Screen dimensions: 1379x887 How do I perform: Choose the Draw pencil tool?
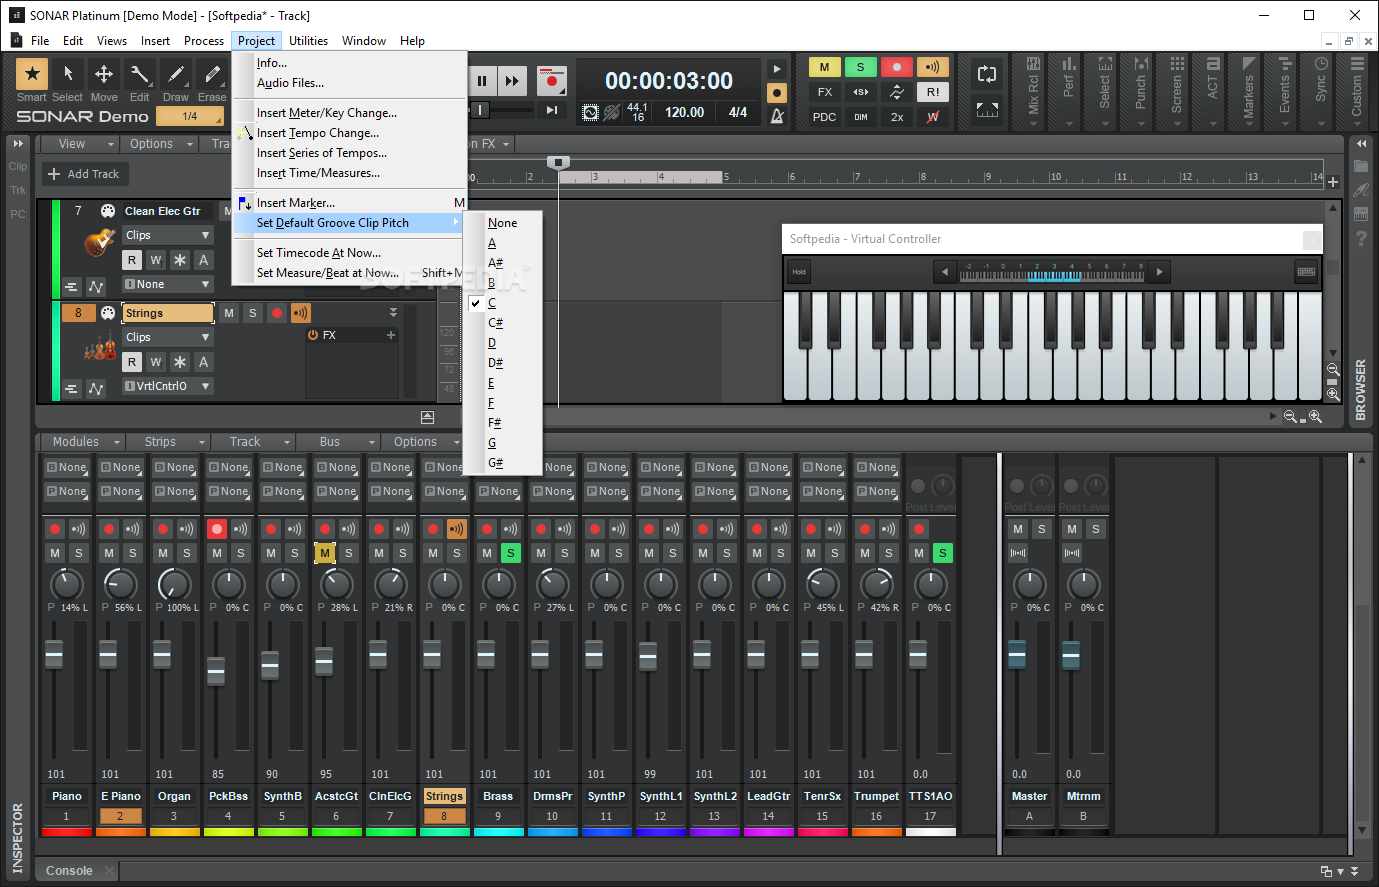click(x=176, y=74)
